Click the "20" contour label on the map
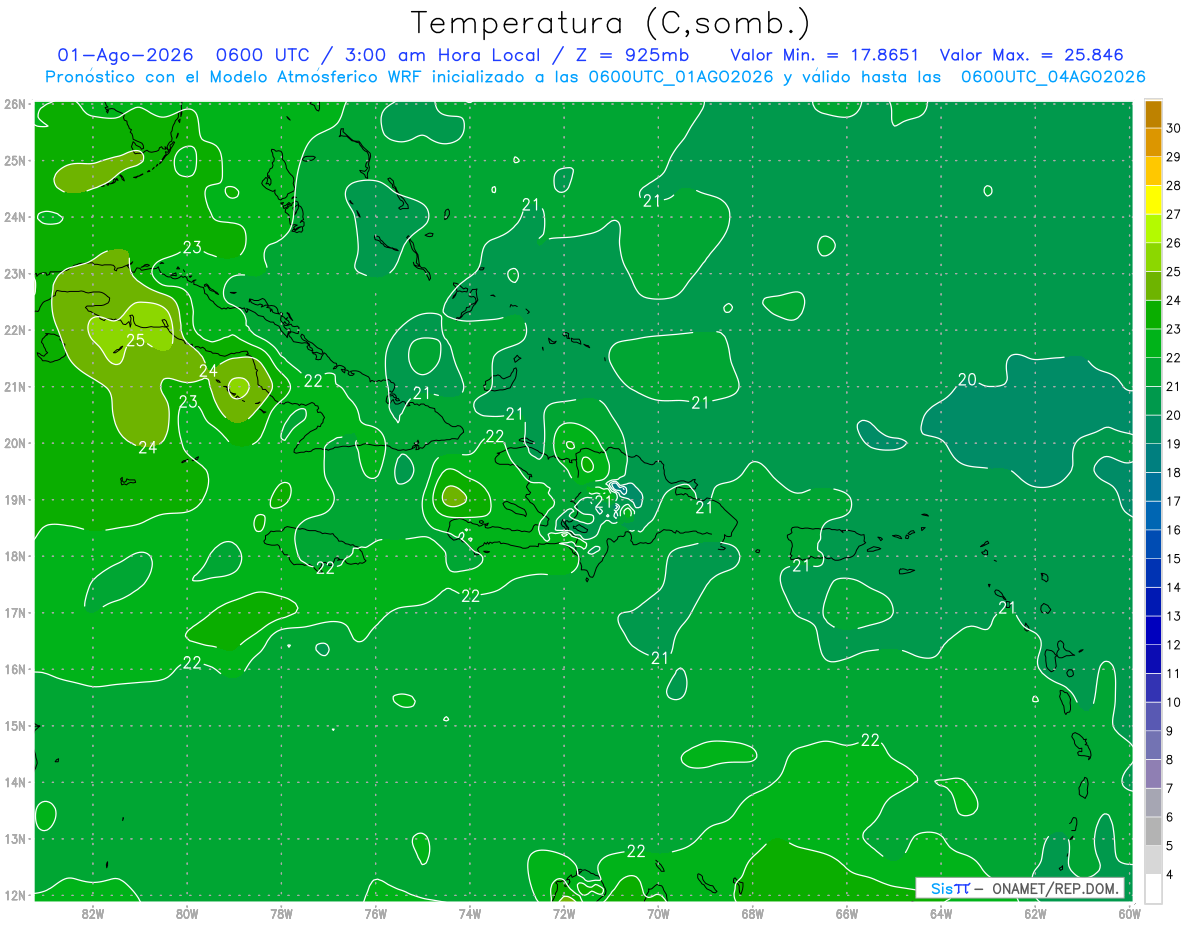 tap(967, 379)
